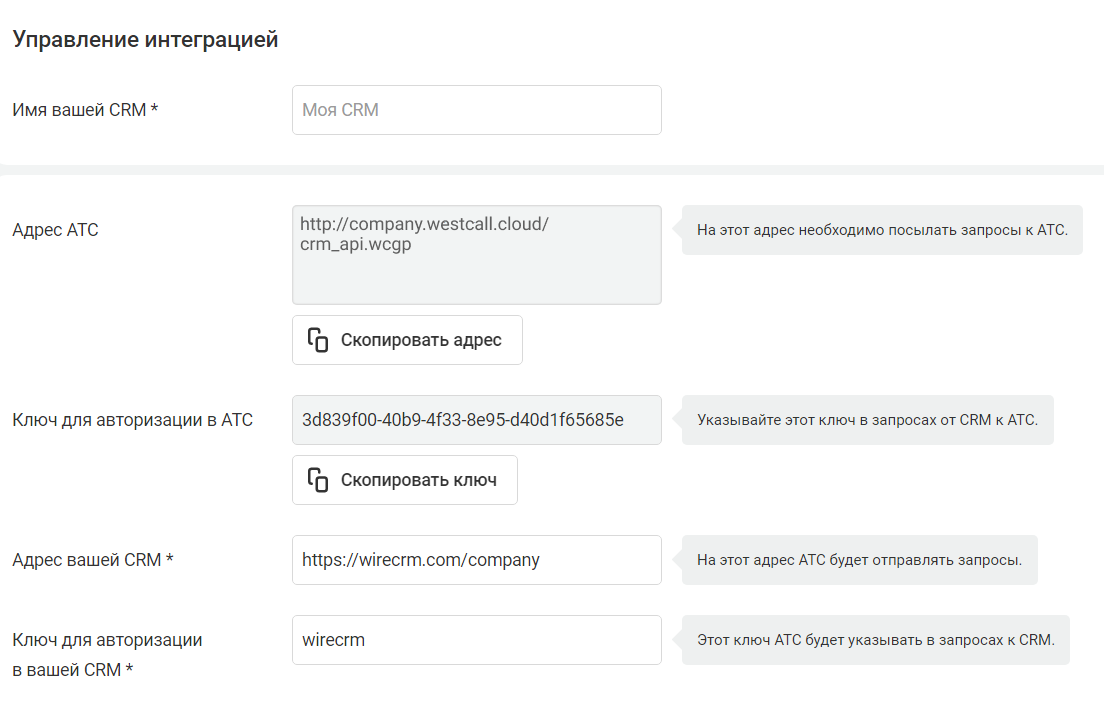1104x709 pixels.
Task: Click the Ключ для авторизации в вашей CRM label
Action: pyautogui.click(x=107, y=655)
